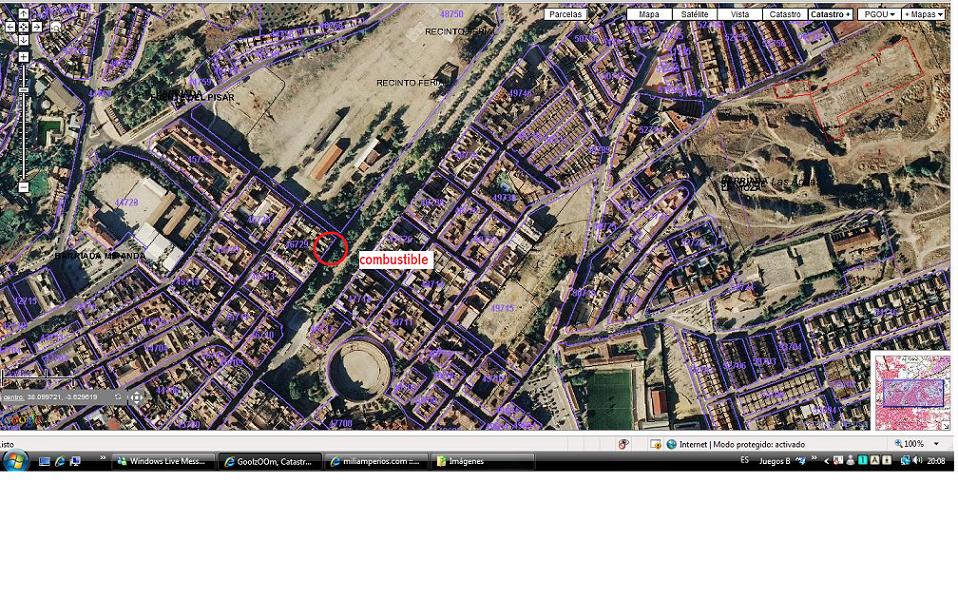Expand the + Mapas dropdown

923,15
